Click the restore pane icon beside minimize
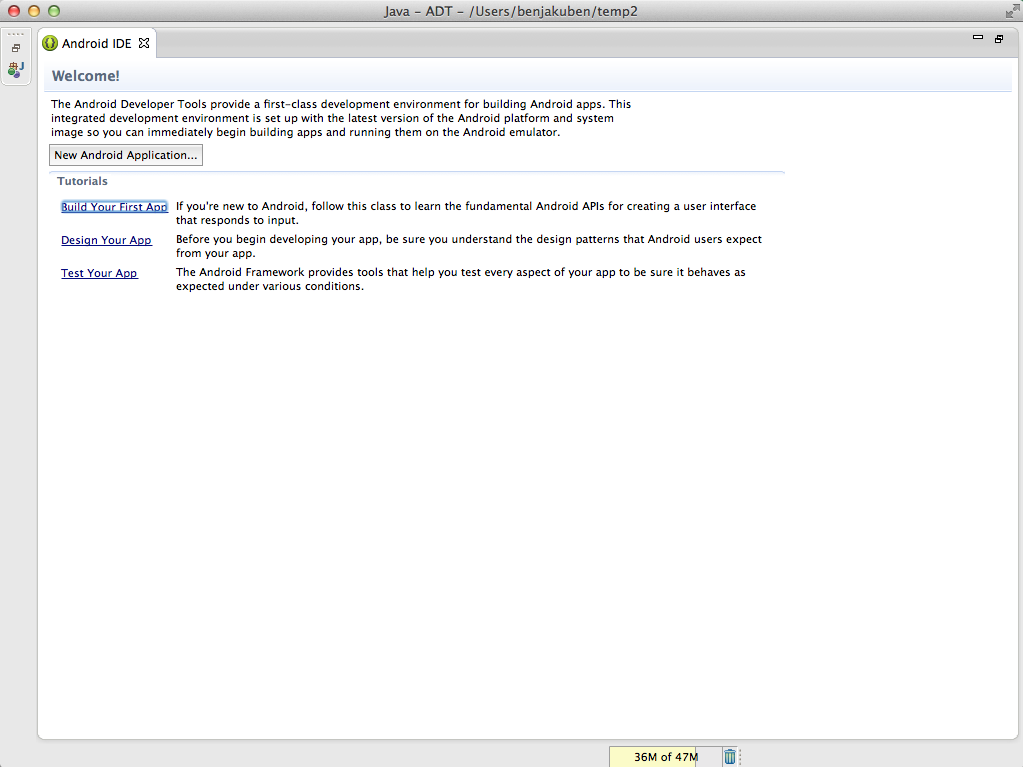The width and height of the screenshot is (1023, 767). click(998, 39)
